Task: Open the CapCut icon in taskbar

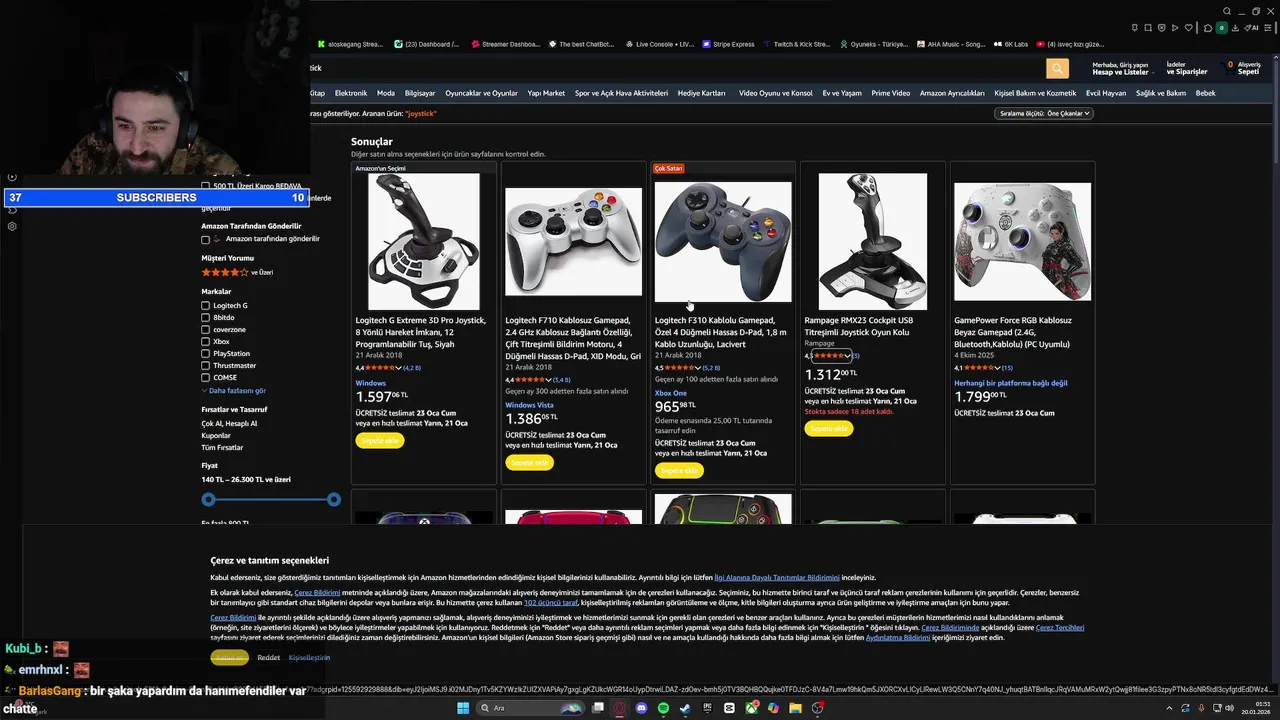Action: [x=729, y=708]
